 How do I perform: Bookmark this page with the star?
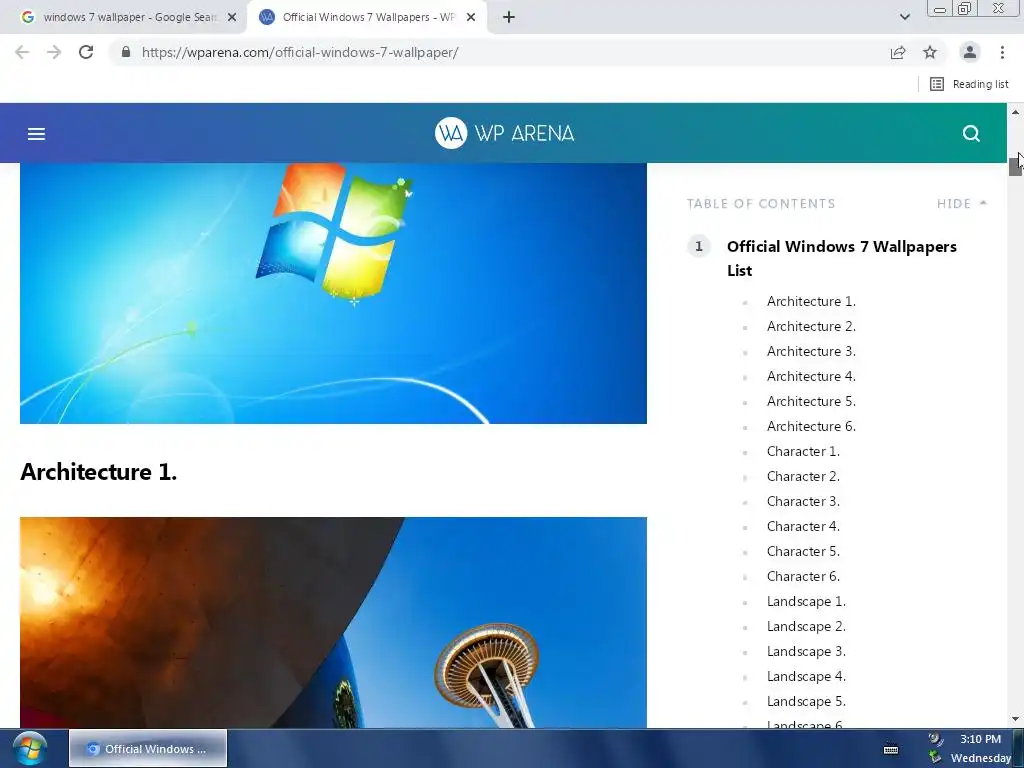click(930, 52)
